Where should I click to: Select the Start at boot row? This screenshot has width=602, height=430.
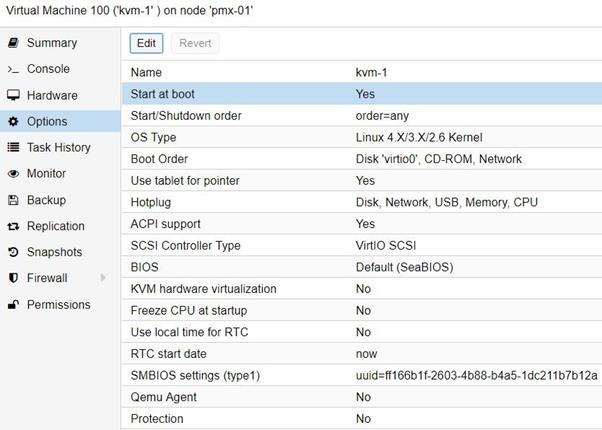pyautogui.click(x=360, y=94)
